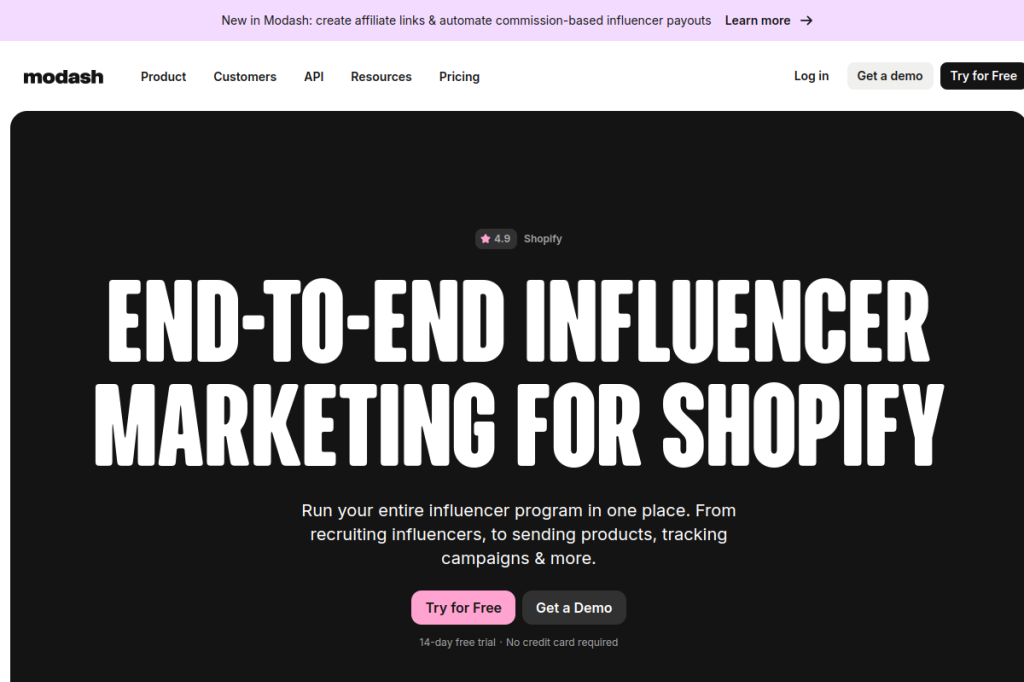Expand the Resources navigation menu
The image size is (1024, 682).
pos(381,76)
